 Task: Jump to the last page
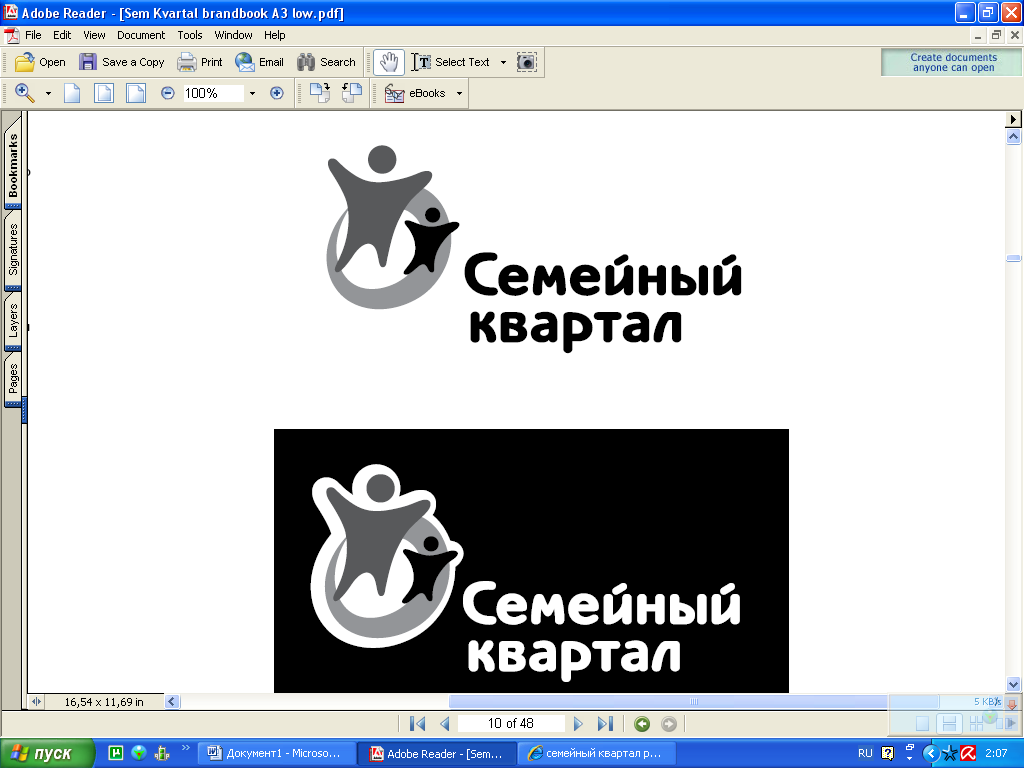point(605,724)
